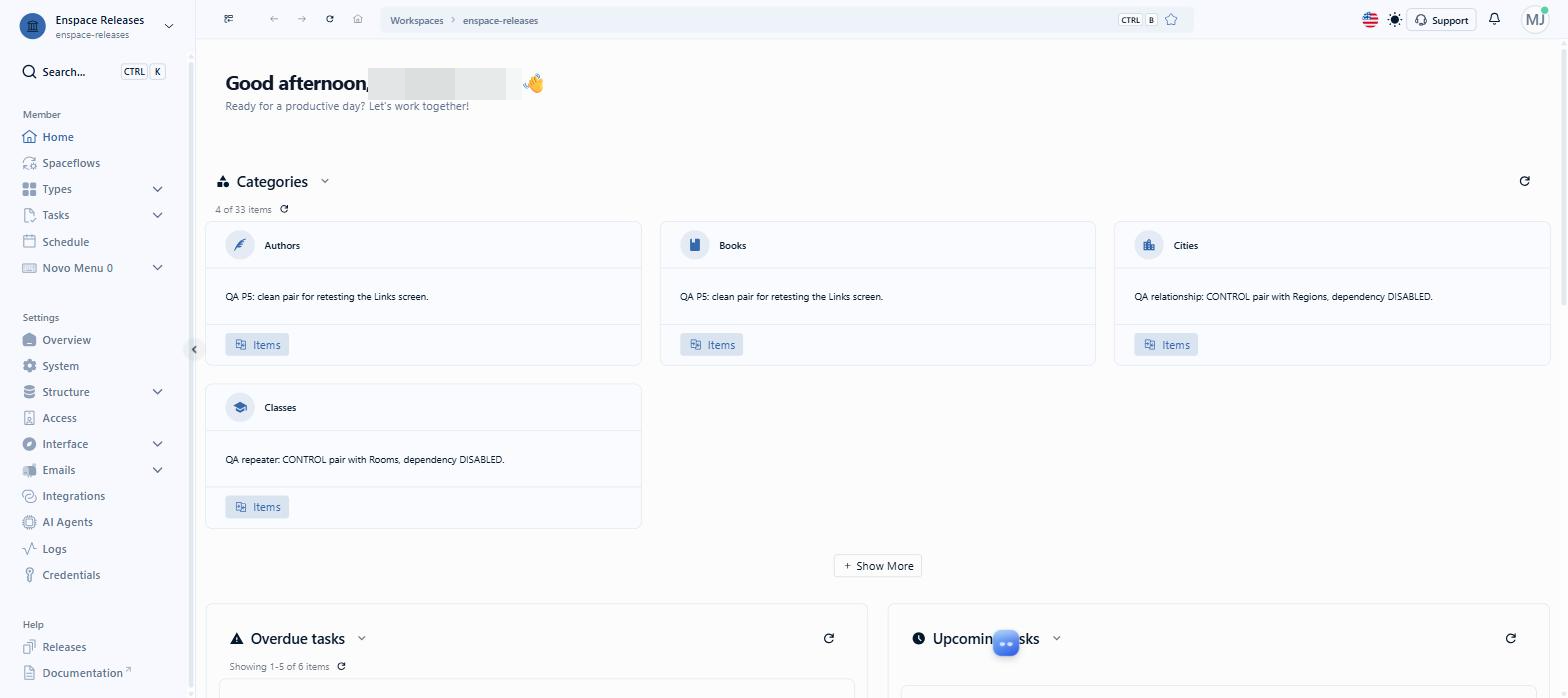Open Items for the Cities card
This screenshot has width=1568, height=698.
point(1166,345)
